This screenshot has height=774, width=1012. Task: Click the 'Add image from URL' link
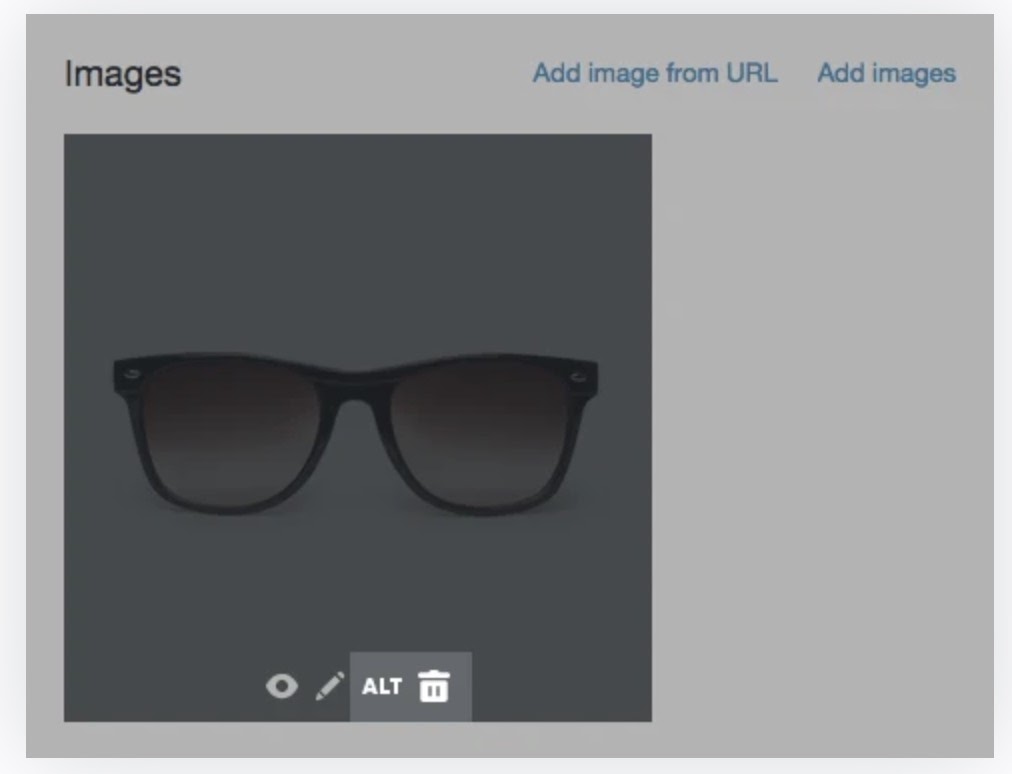click(x=654, y=73)
